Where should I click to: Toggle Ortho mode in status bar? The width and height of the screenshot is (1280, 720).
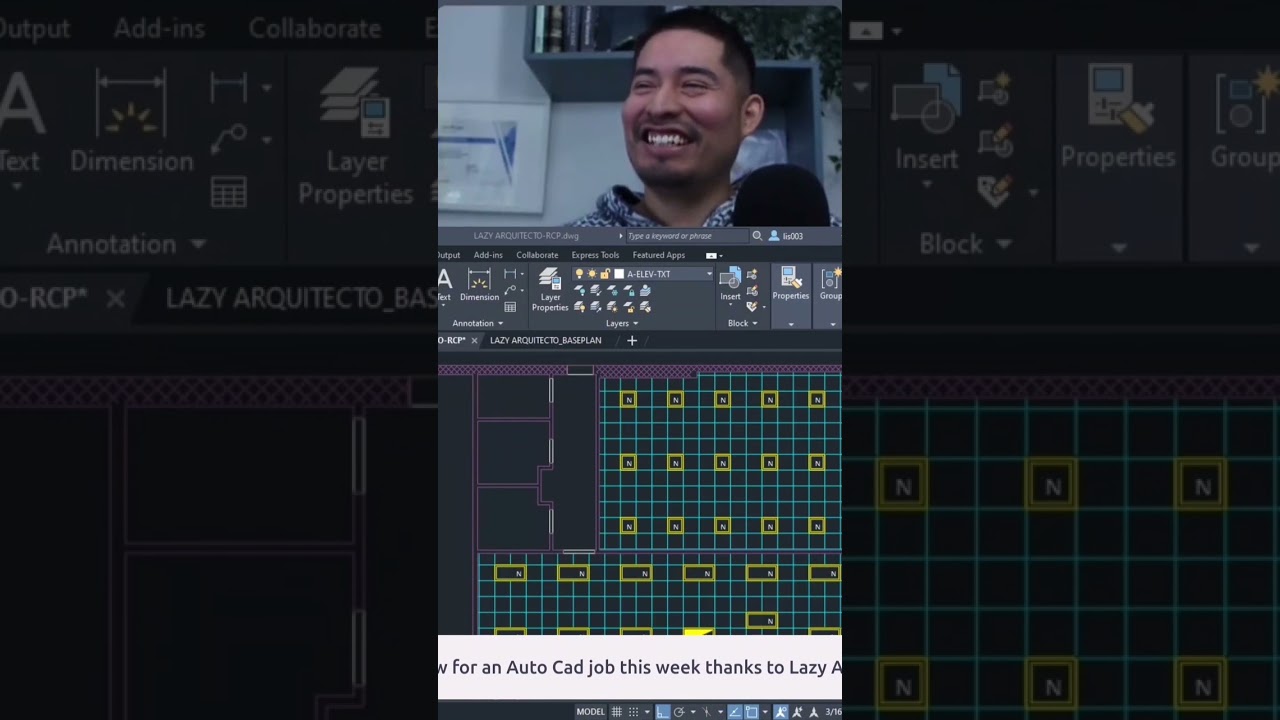(663, 712)
